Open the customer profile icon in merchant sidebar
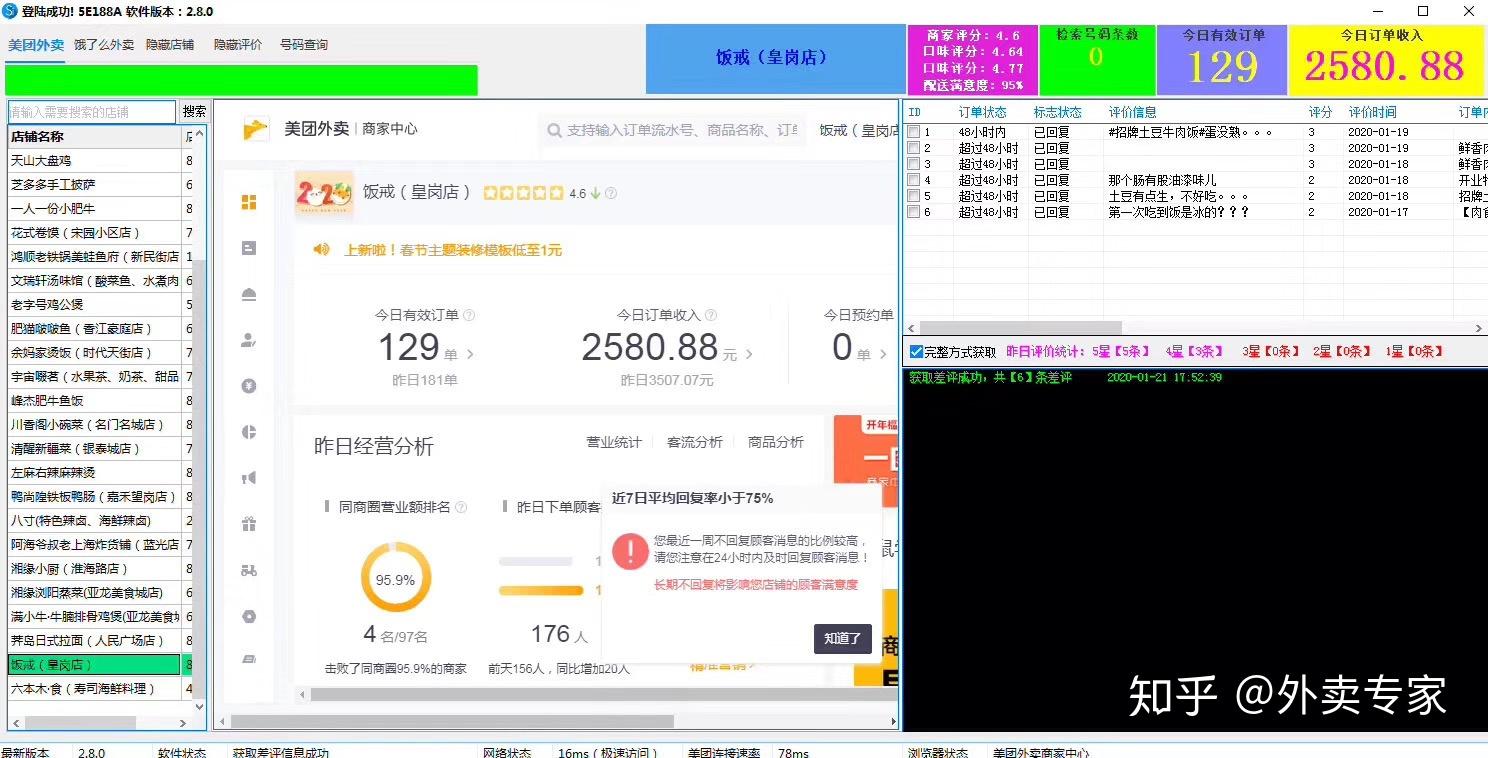The width and height of the screenshot is (1488, 758). [249, 340]
